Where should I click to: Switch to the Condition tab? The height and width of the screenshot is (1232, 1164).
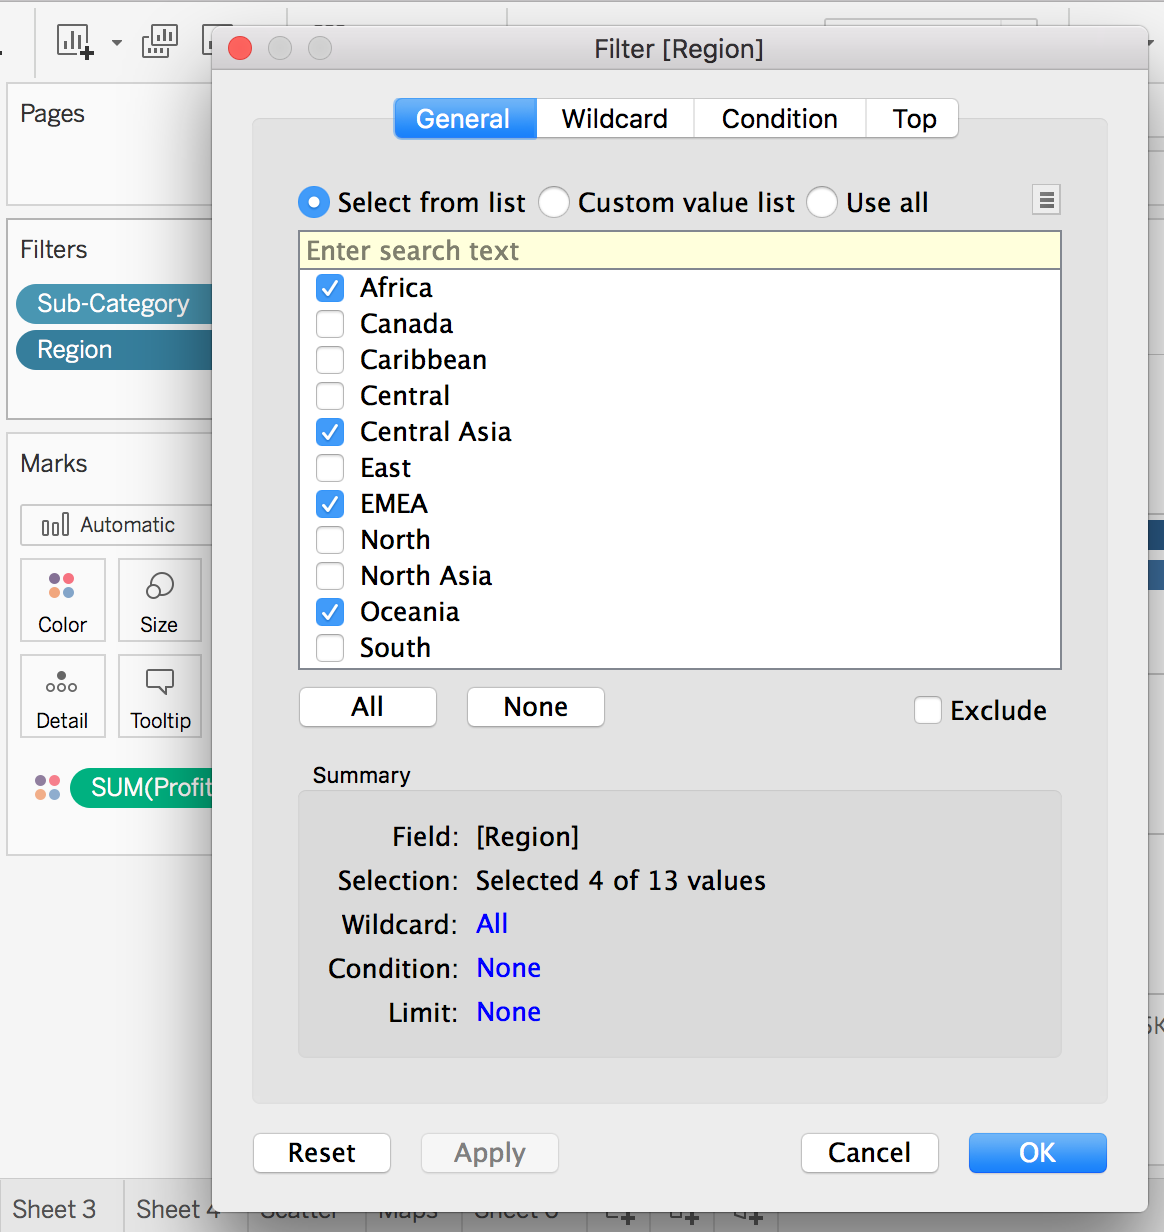click(779, 119)
